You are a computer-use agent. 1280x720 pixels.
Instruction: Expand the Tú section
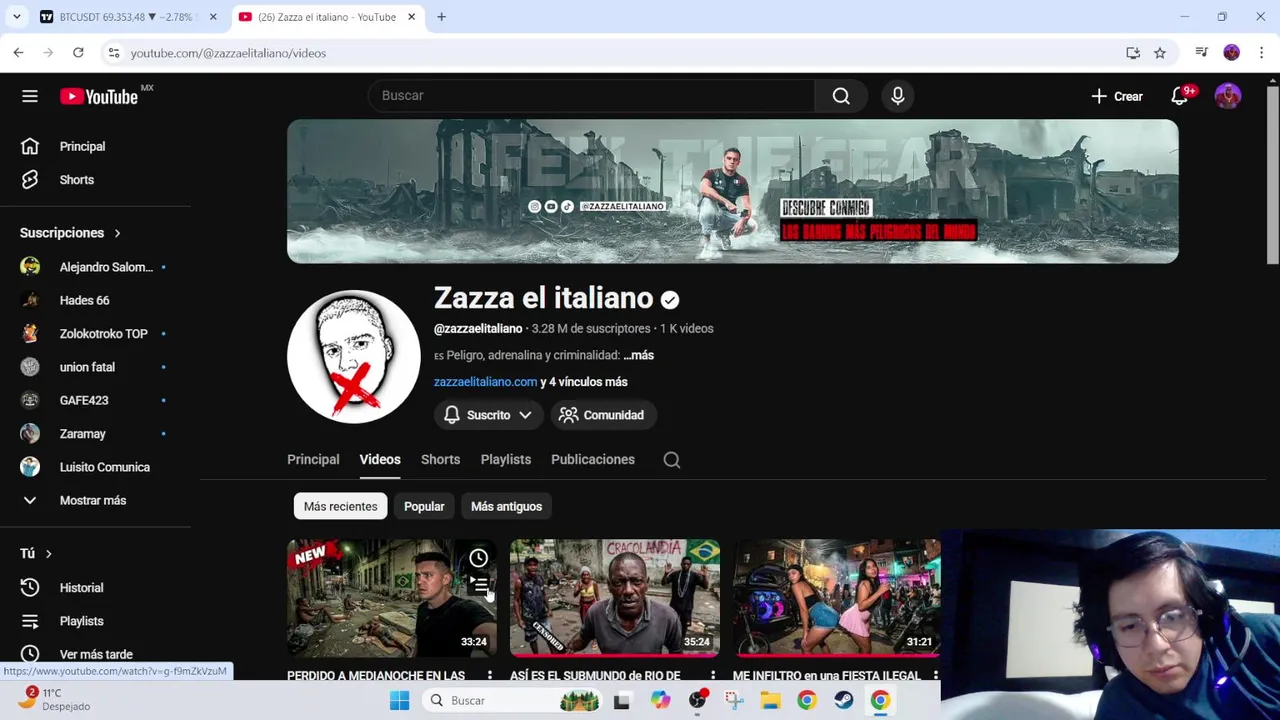pos(36,553)
